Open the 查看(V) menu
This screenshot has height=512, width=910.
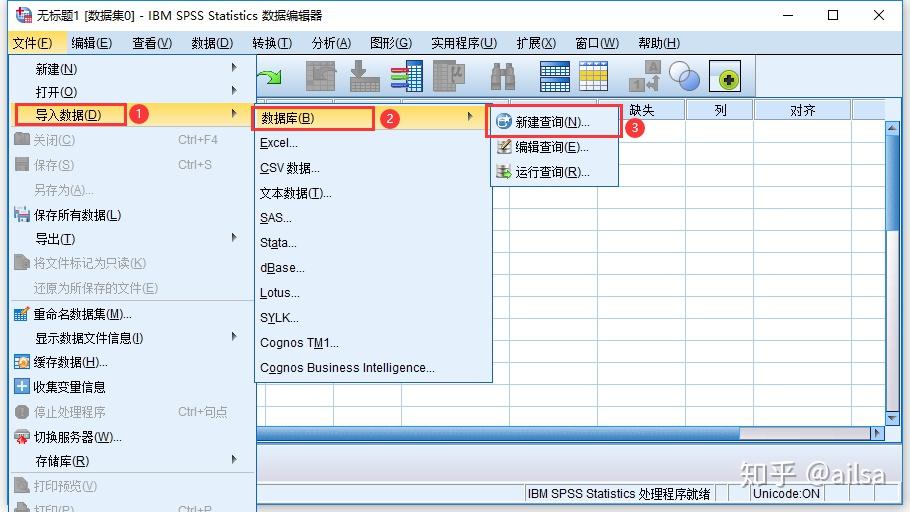(152, 43)
